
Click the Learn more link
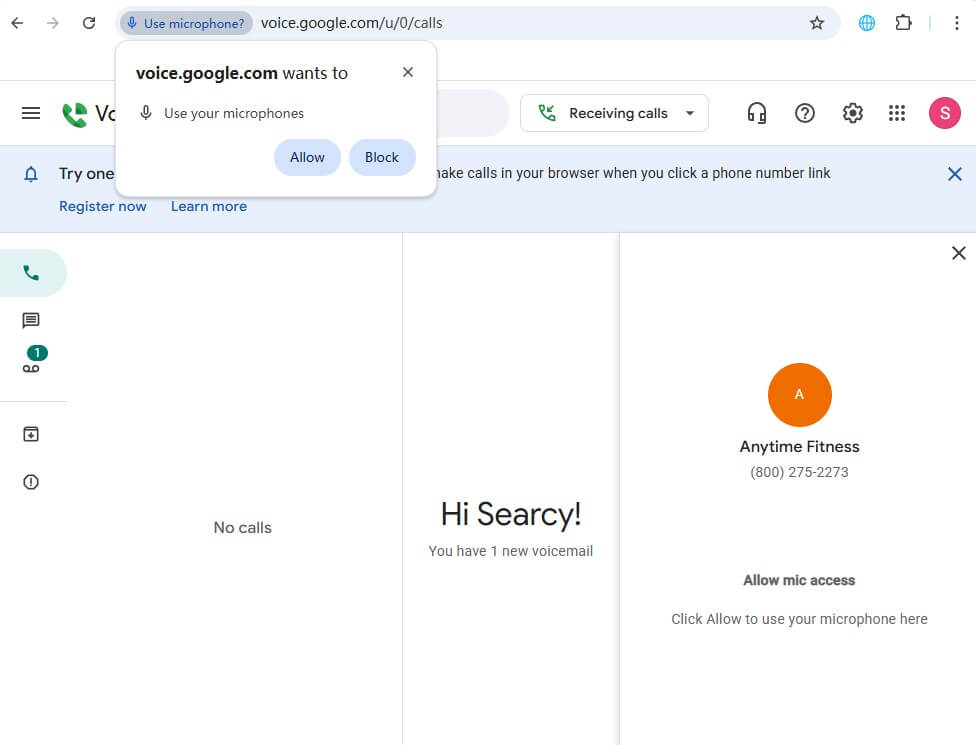click(209, 207)
